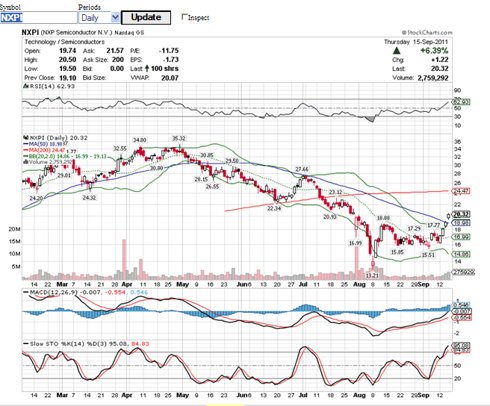This screenshot has height=406, width=490.
Task: Click the 22.34 June low price label
Action: coord(274,208)
